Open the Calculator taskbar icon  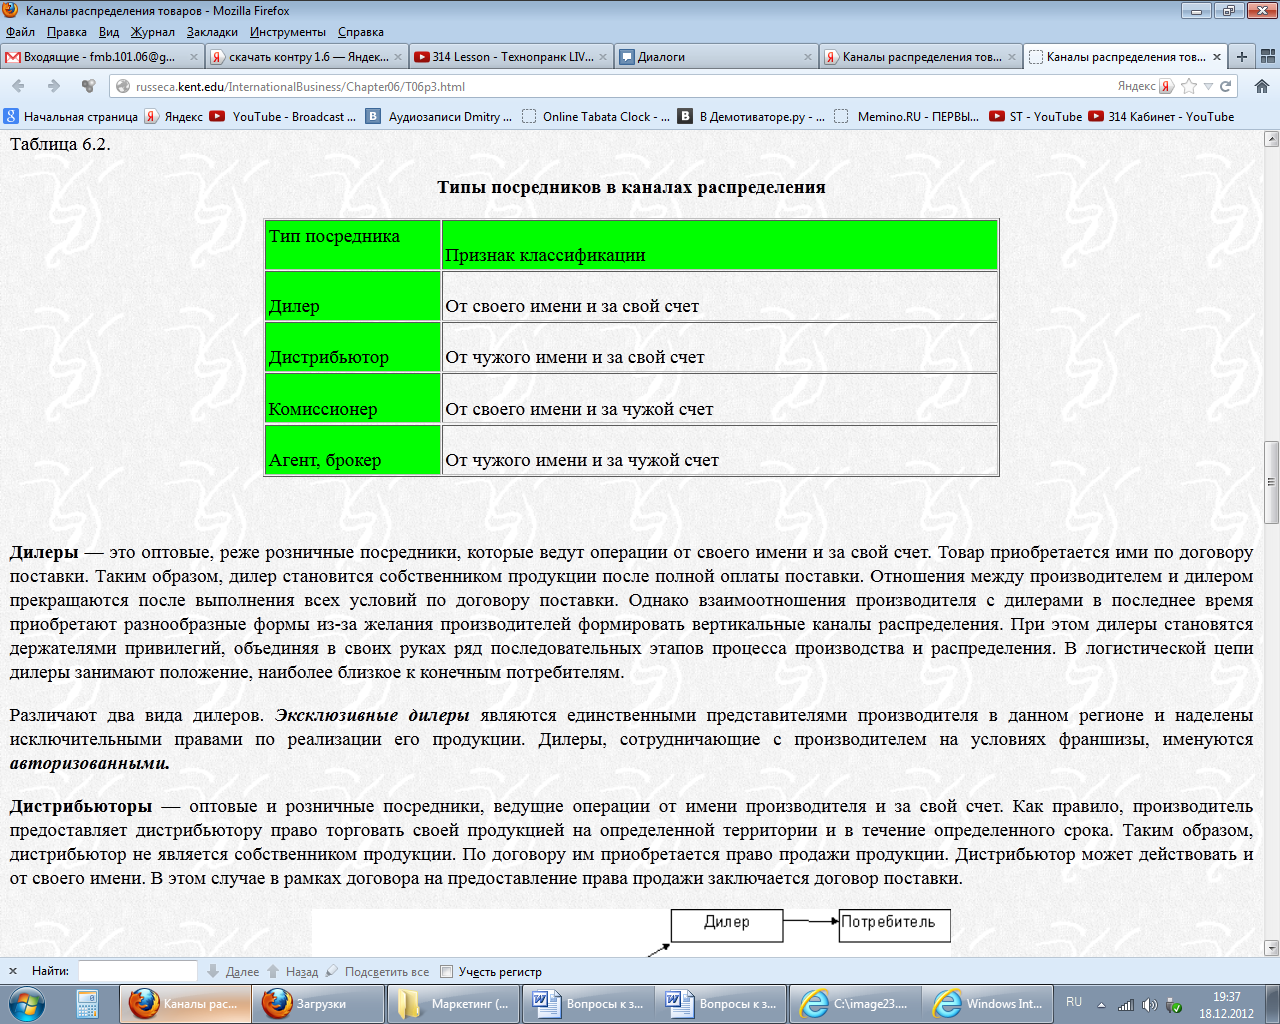click(87, 1003)
